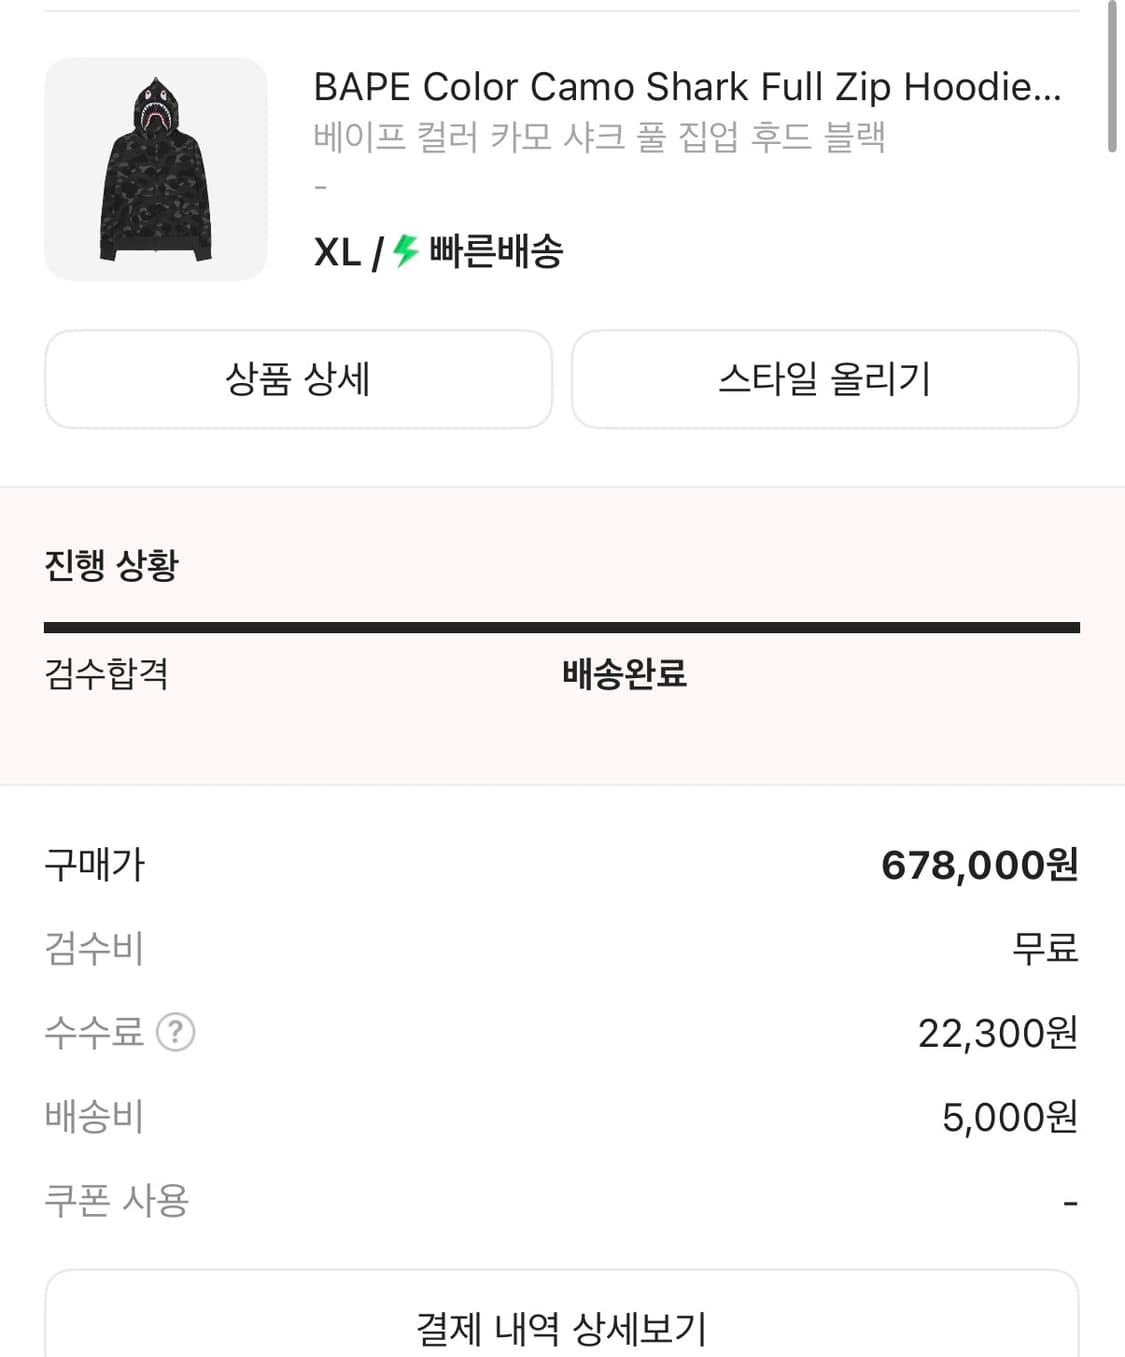Click the green lightning 빠른배송 icon
This screenshot has width=1125, height=1357.
[405, 250]
